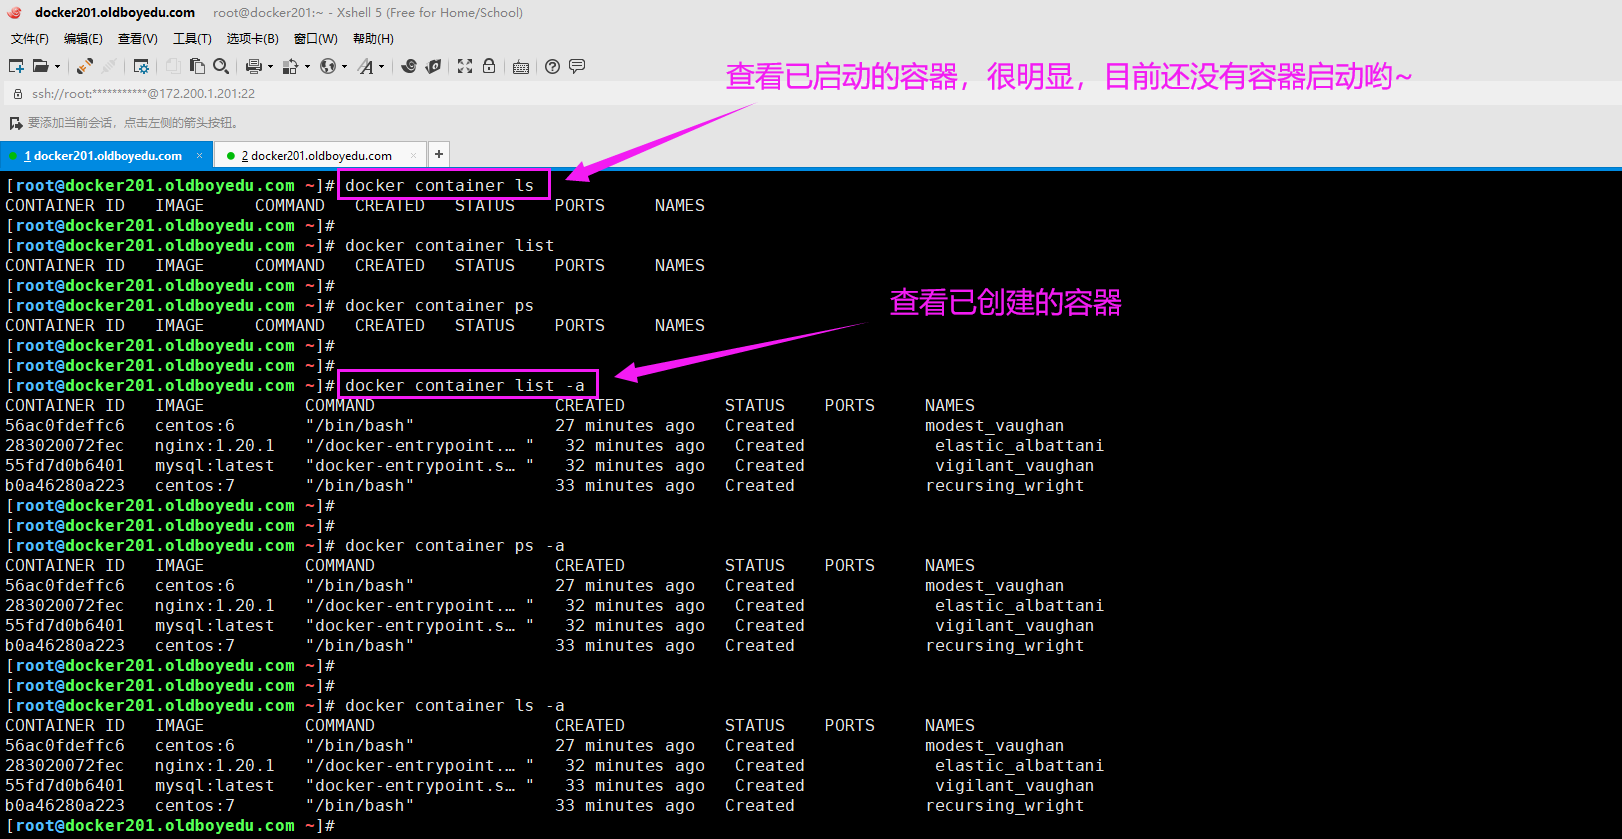Open the 文件(F) menu
The image size is (1622, 839).
coord(29,39)
